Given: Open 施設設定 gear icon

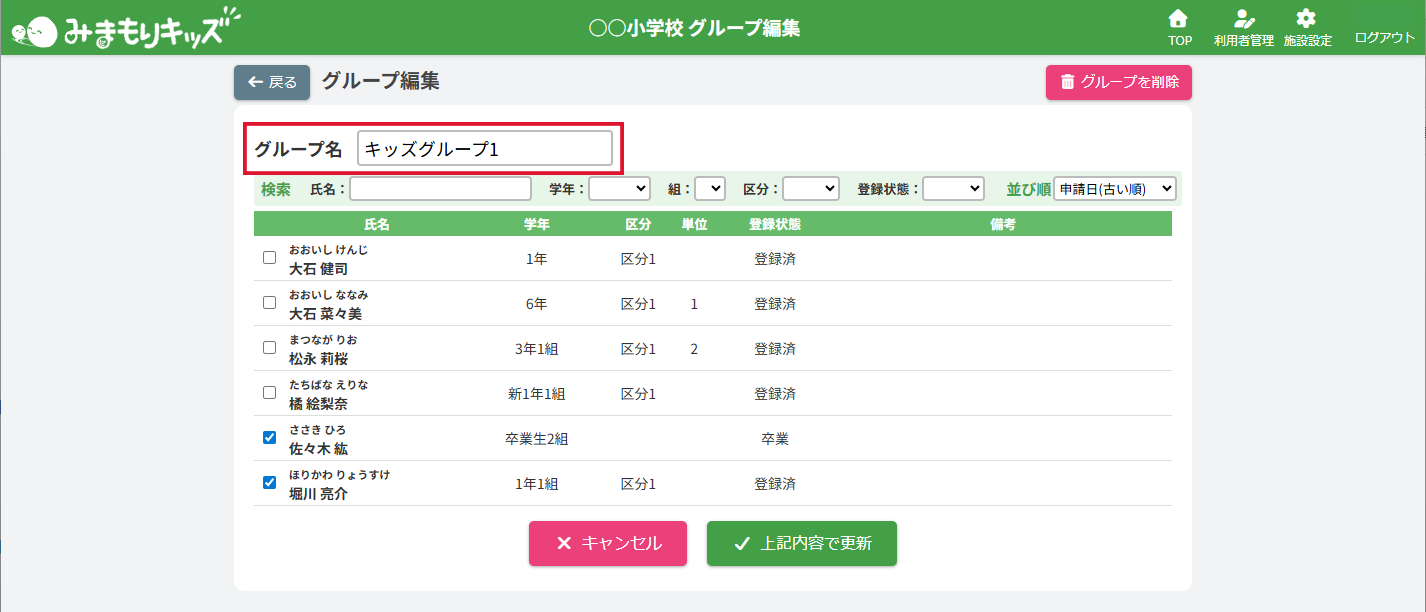Looking at the screenshot, I should coord(1306,19).
